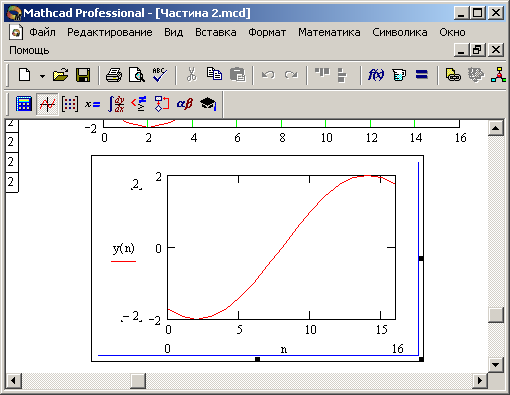
Task: Click vertical scrollbar down arrow
Action: [495, 365]
